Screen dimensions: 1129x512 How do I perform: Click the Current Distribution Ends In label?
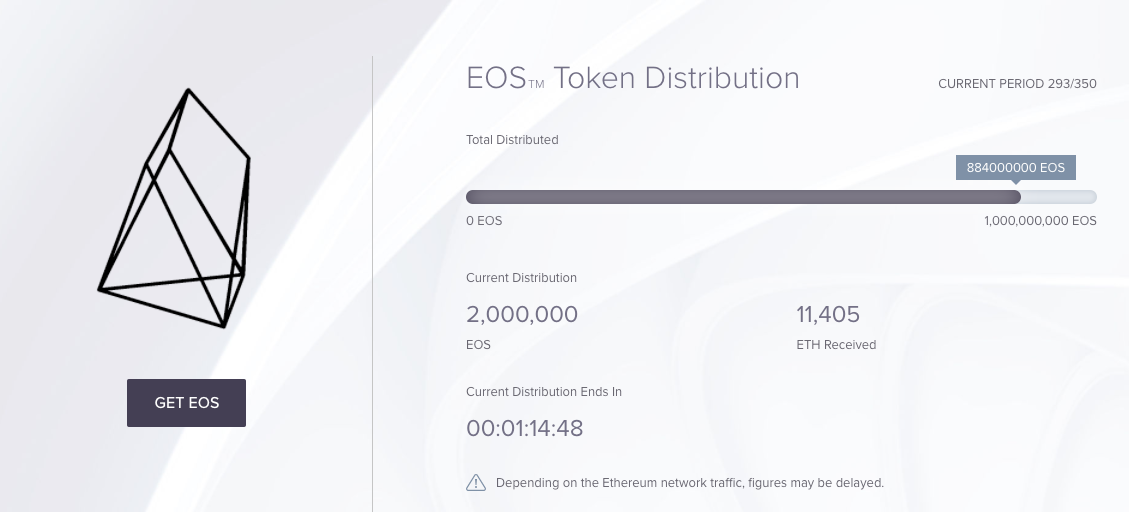tap(544, 392)
